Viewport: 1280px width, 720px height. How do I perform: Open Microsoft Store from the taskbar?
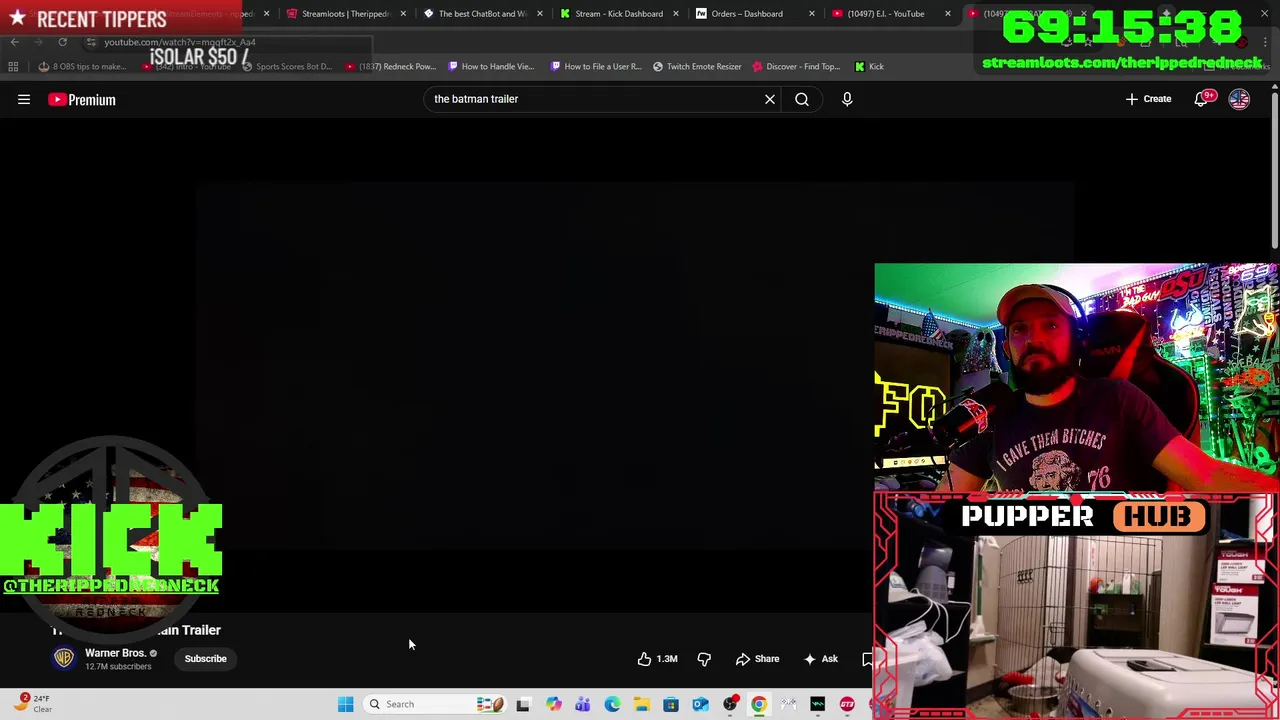tap(671, 704)
